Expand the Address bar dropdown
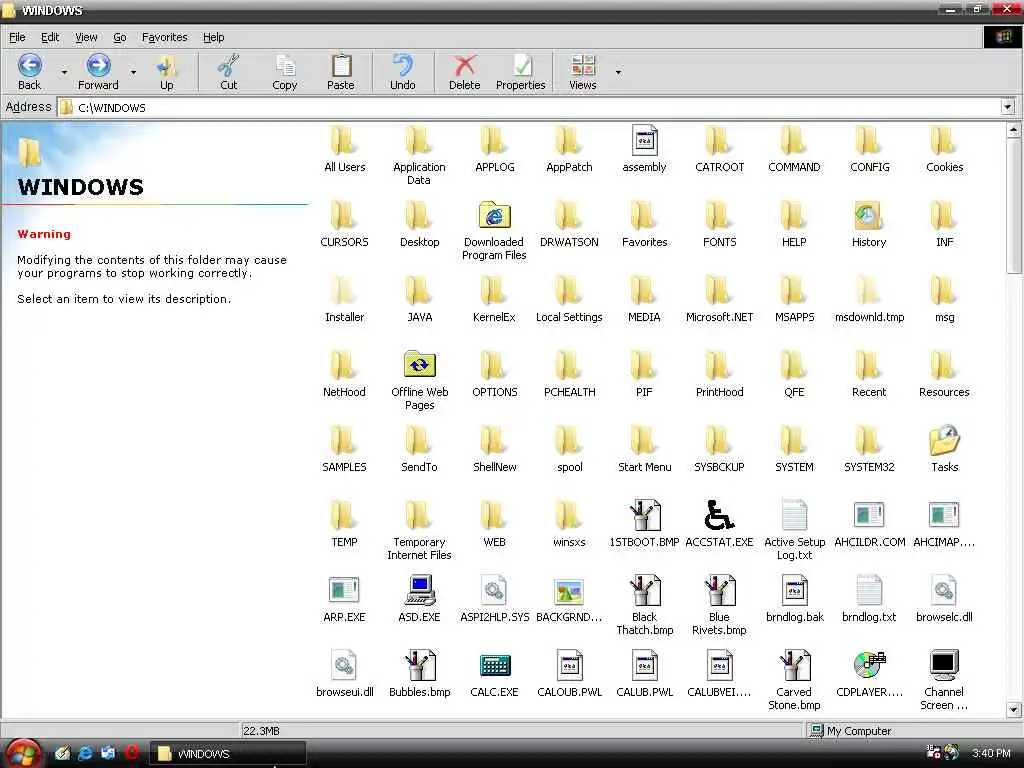This screenshot has width=1024, height=768. coord(1008,106)
